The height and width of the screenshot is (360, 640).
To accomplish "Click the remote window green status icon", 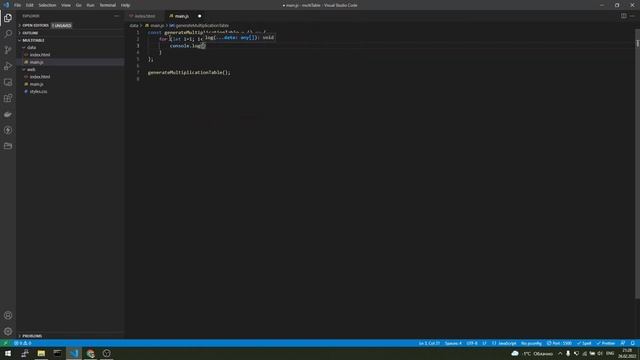I will tap(5, 343).
